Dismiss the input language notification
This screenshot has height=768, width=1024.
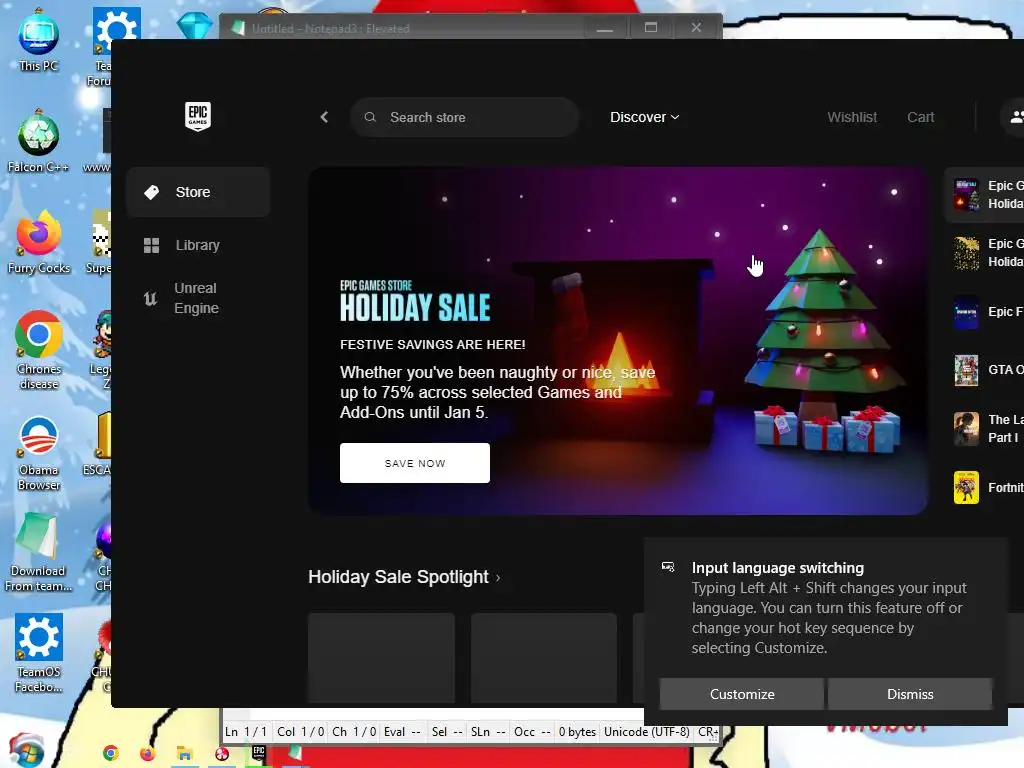pyautogui.click(x=910, y=694)
